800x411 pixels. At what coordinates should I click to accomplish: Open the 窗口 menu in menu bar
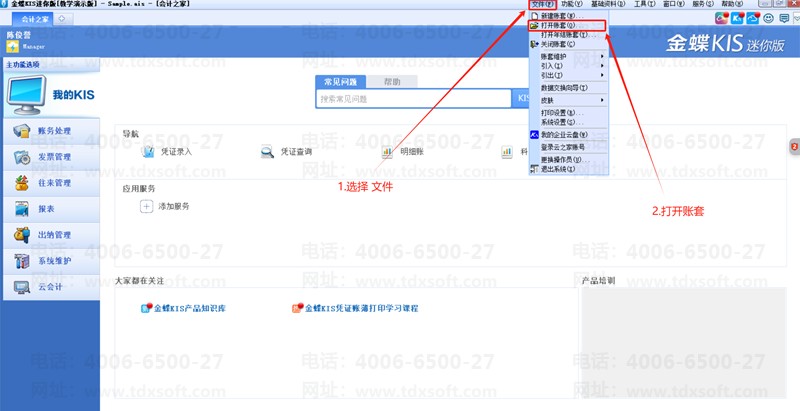tap(673, 4)
